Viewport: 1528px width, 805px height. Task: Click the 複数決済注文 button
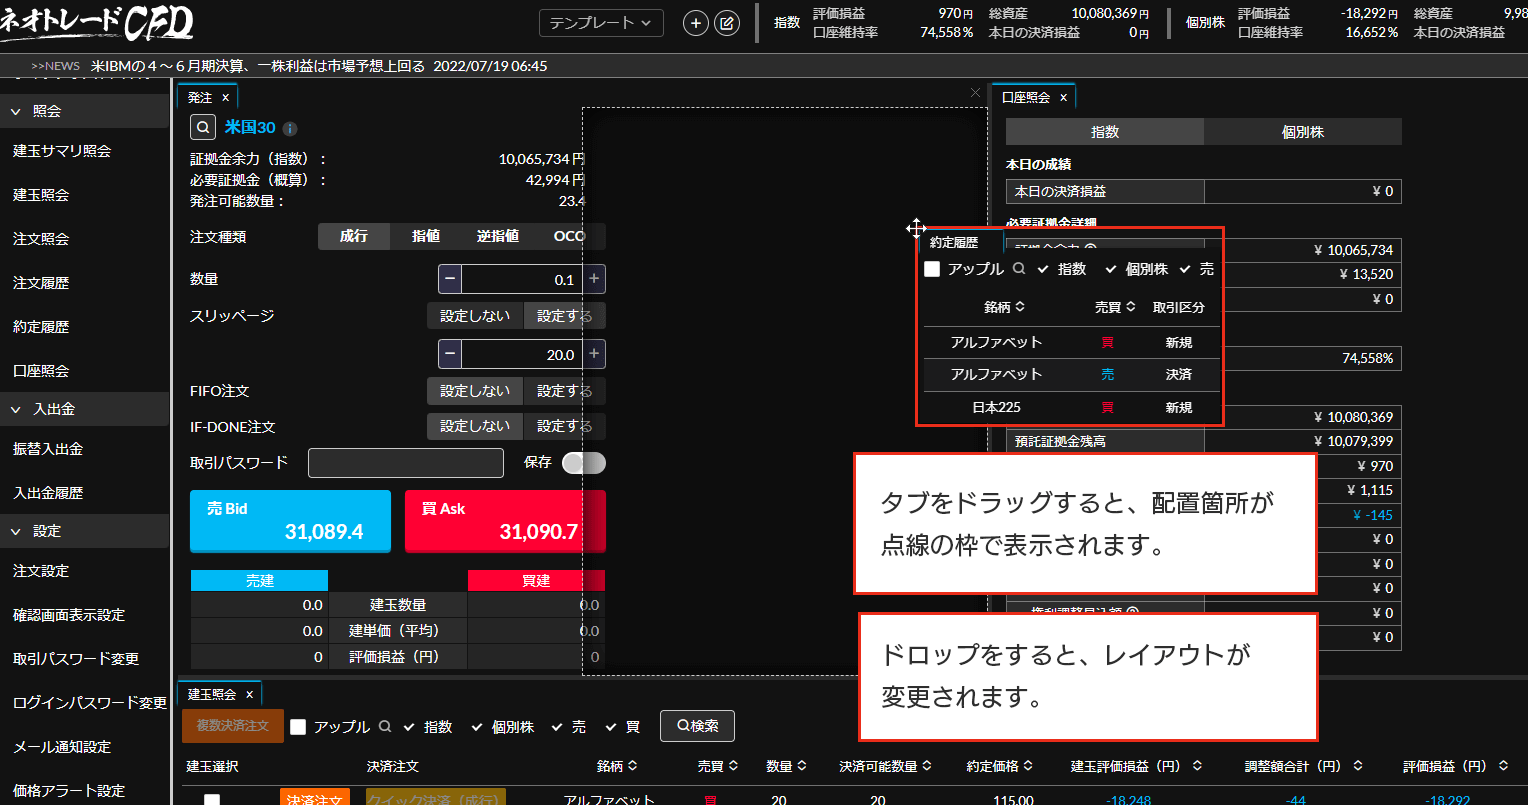coord(233,726)
